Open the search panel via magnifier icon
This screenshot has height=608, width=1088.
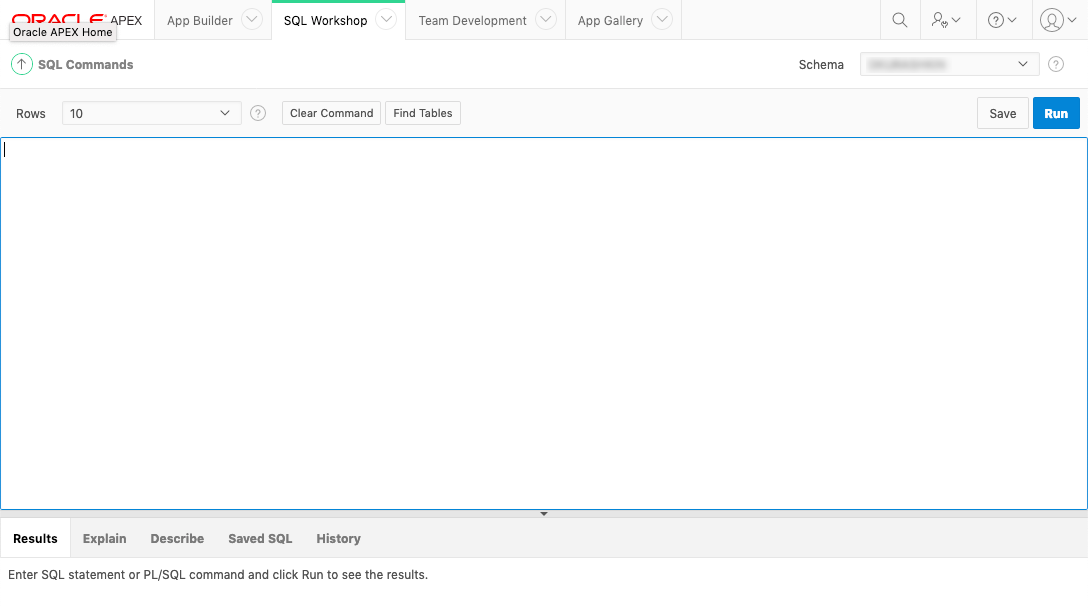(x=899, y=19)
